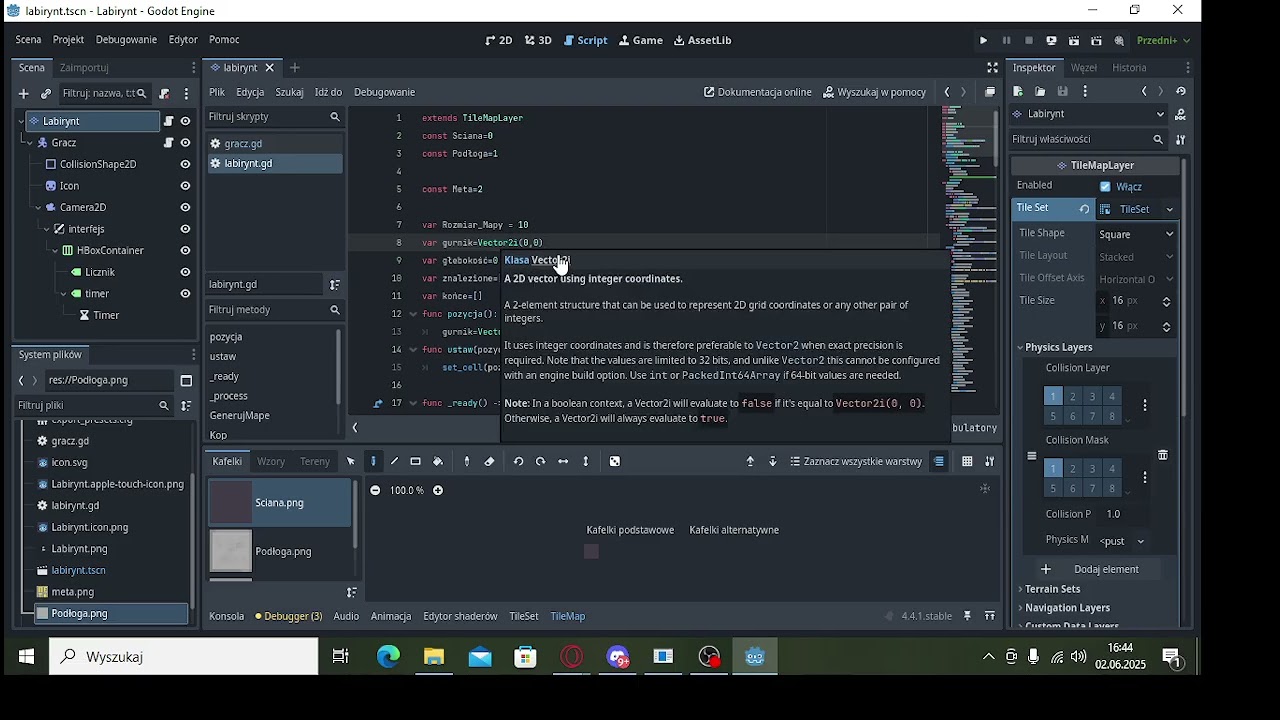Flip tile horizontally icon
Screen dimensions: 1280x720
coord(563,462)
